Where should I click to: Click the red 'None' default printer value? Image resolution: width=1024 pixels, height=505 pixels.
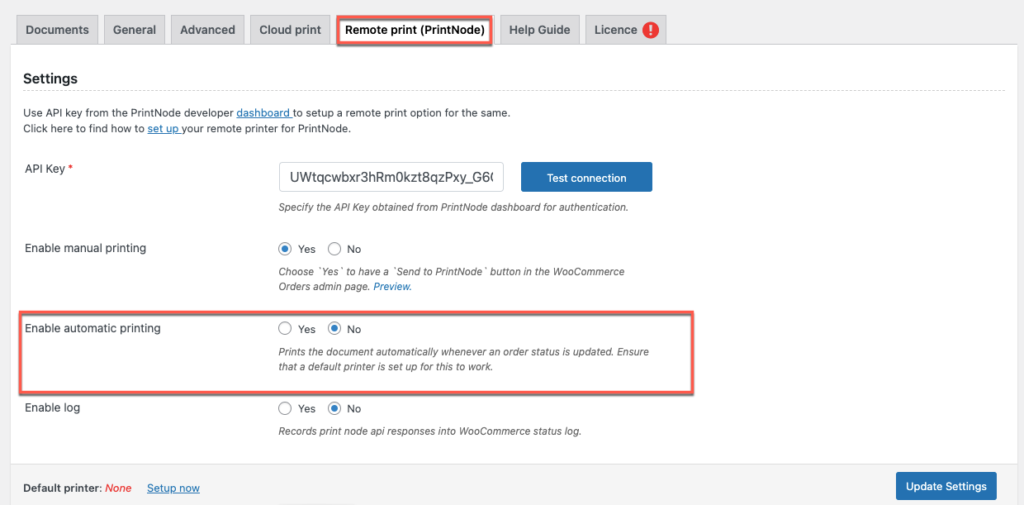tap(118, 488)
